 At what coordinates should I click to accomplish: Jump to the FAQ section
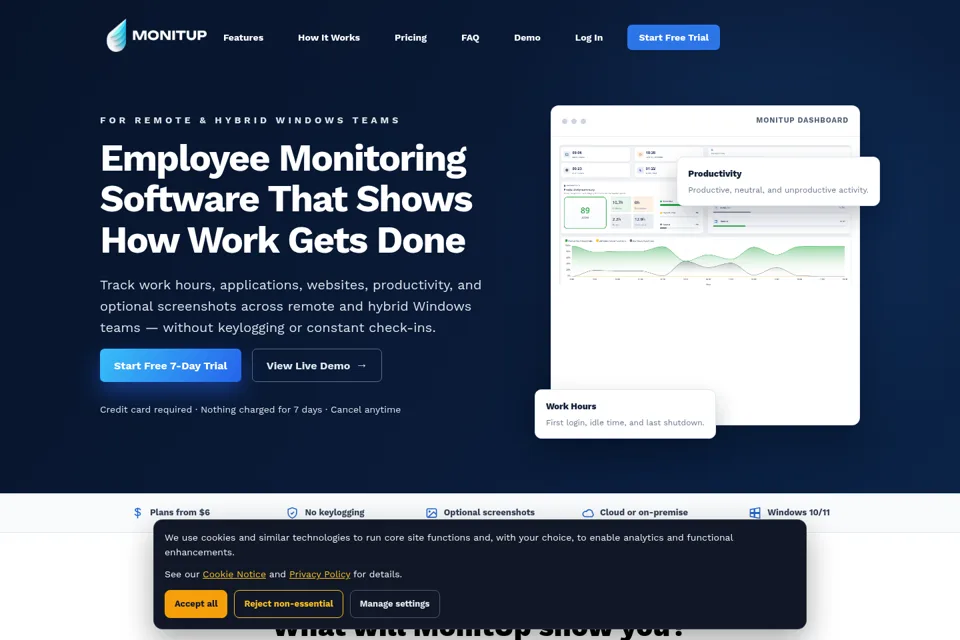point(470,37)
